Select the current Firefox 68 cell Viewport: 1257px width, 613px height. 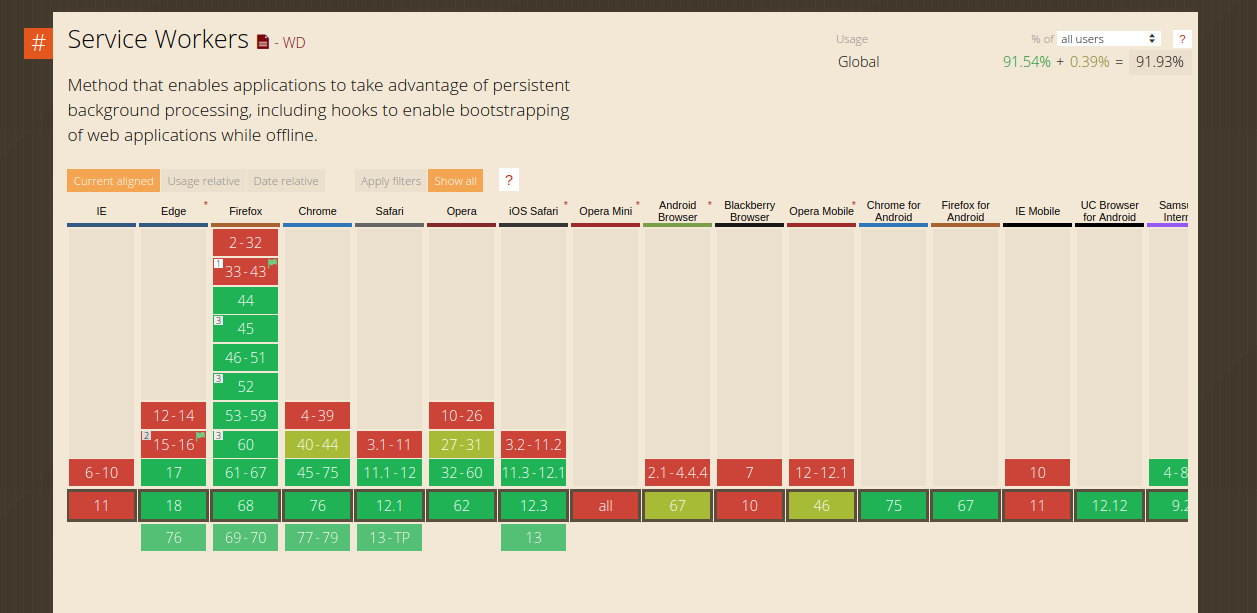(x=245, y=505)
